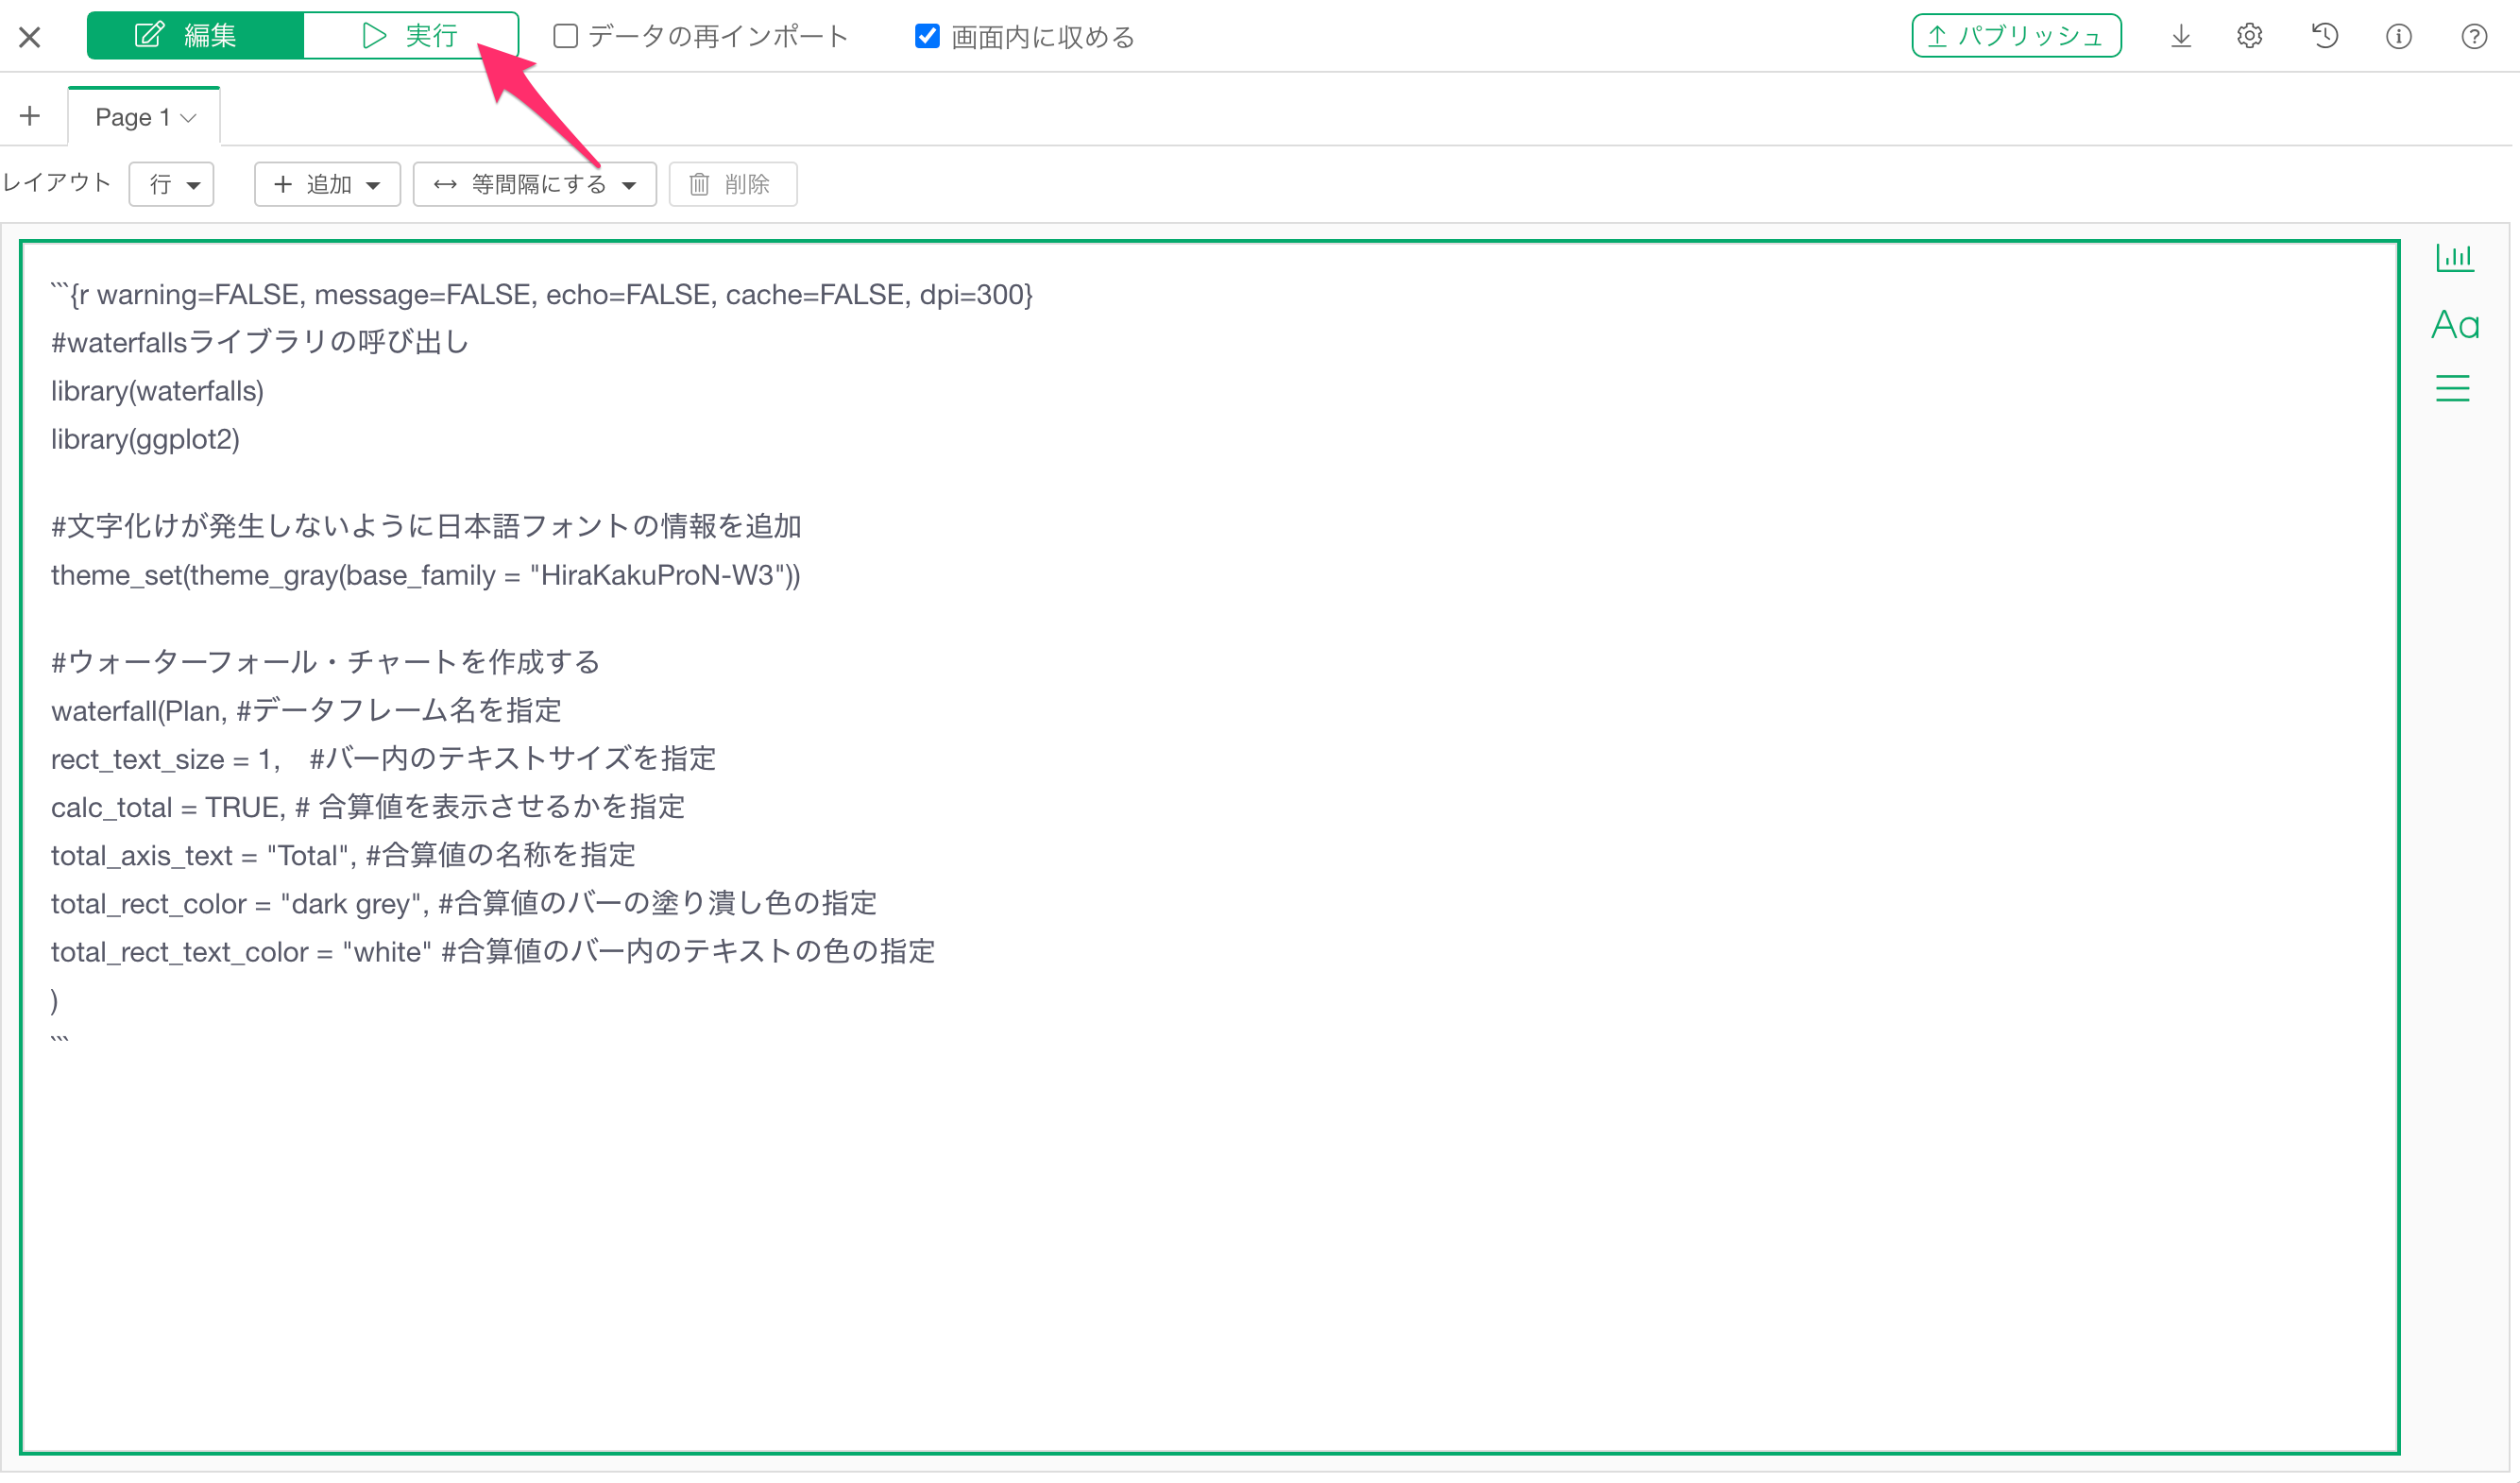Click the 削除 delete button
Viewport: 2520px width, 1483px height.
(733, 184)
